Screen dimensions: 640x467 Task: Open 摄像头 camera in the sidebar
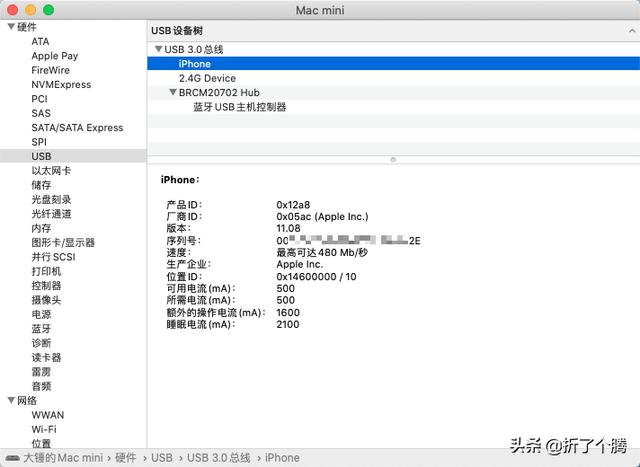point(46,300)
